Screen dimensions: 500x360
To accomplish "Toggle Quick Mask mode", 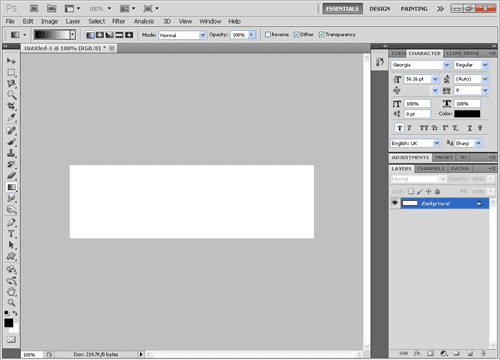I will point(11,339).
